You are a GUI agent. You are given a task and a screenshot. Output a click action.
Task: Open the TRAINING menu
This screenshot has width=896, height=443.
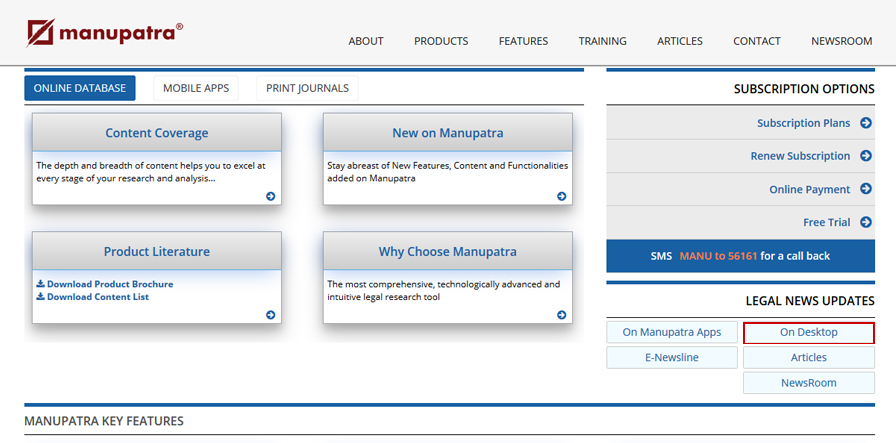click(x=602, y=41)
